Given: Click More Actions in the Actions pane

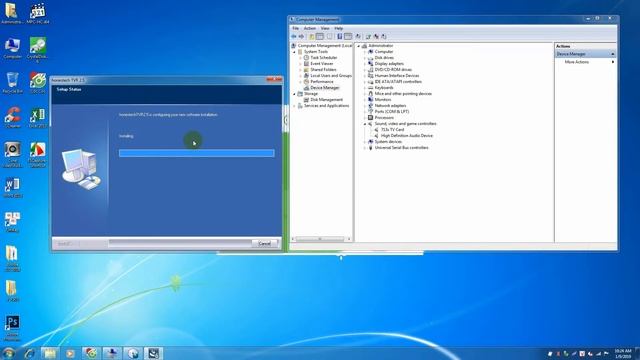Looking at the screenshot, I should (x=576, y=62).
